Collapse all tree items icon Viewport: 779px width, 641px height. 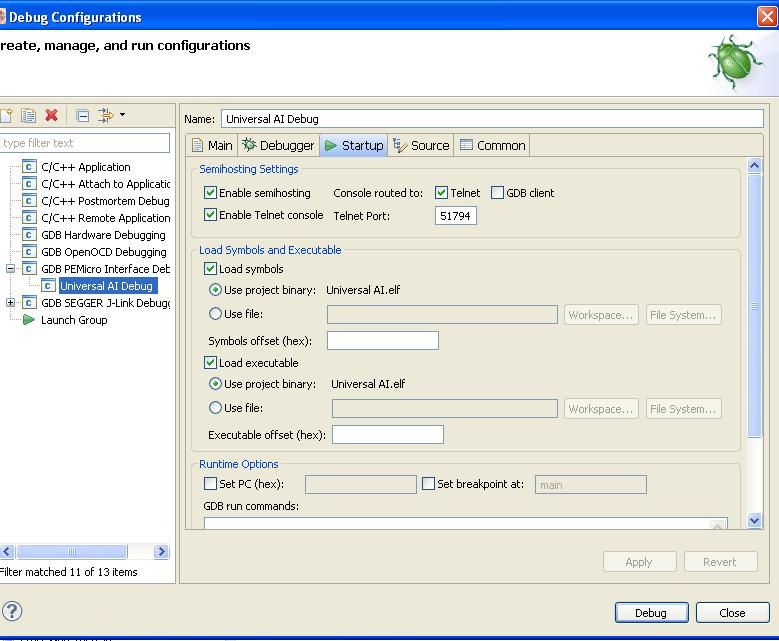pyautogui.click(x=82, y=116)
